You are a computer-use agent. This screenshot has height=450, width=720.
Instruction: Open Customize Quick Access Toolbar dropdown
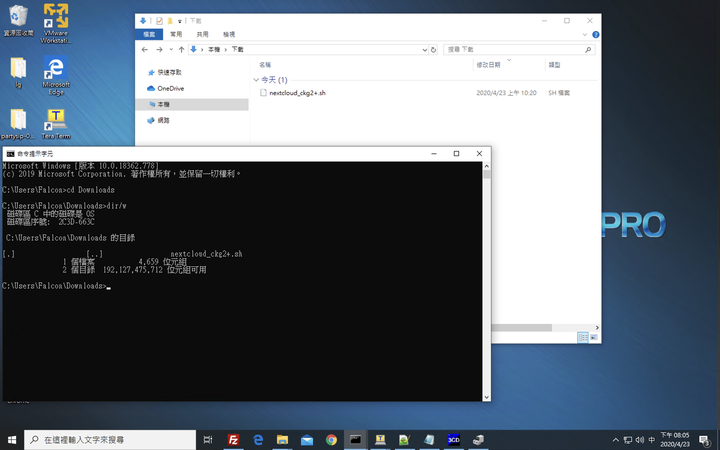click(180, 21)
